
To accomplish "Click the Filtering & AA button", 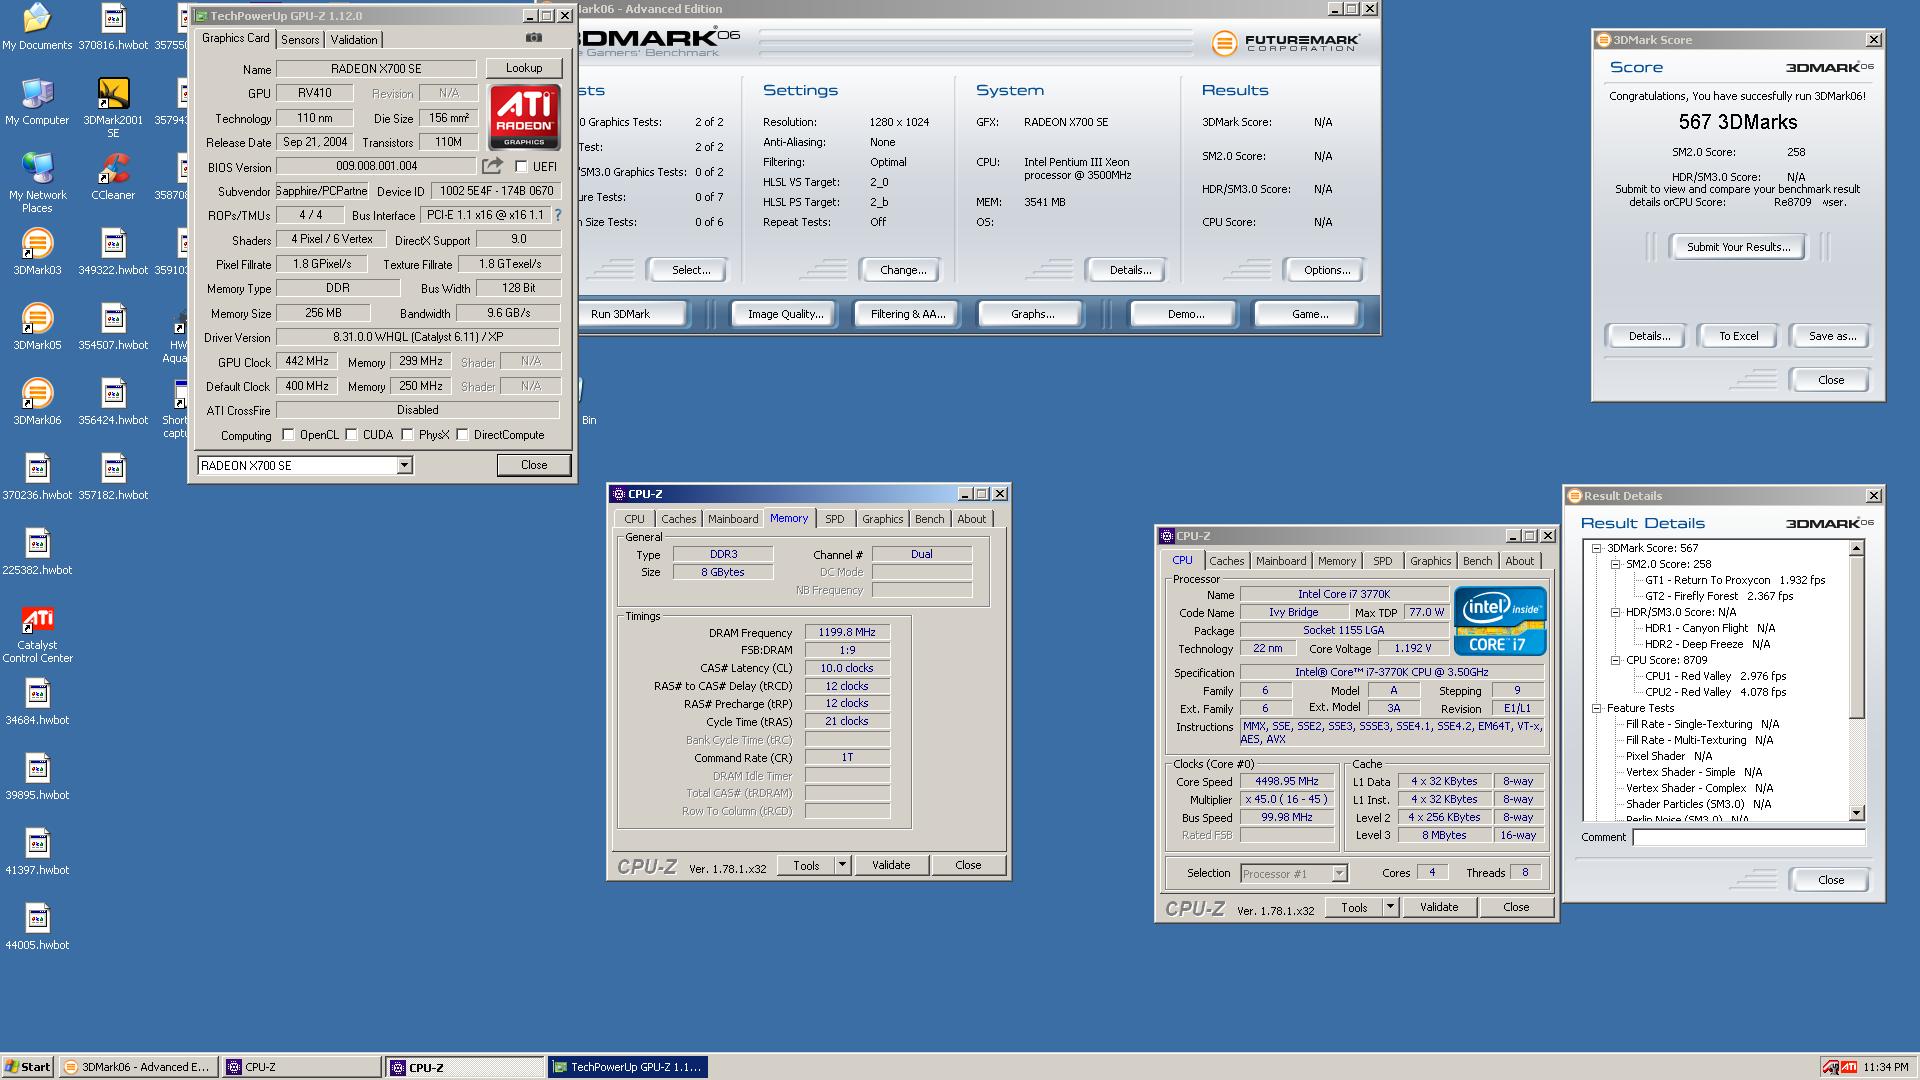I will coord(907,314).
